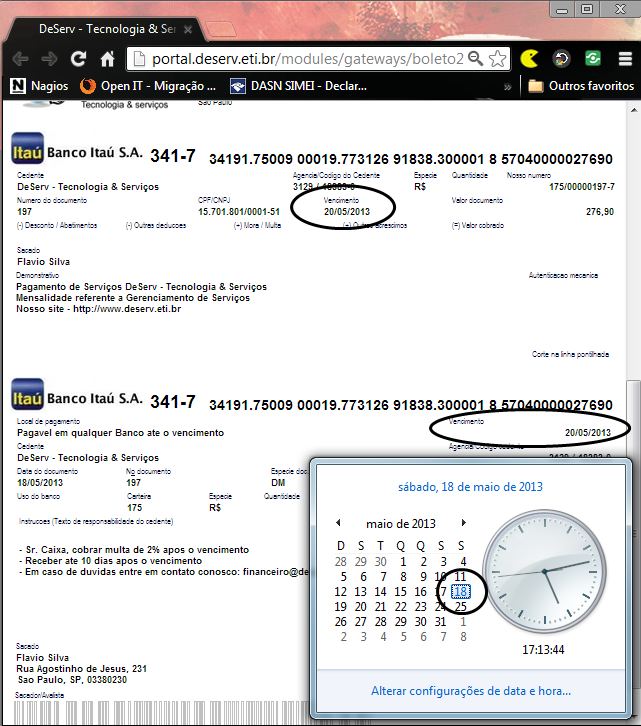Click the green sync extension icon
Viewport: 641px width, 726px height.
(593, 58)
